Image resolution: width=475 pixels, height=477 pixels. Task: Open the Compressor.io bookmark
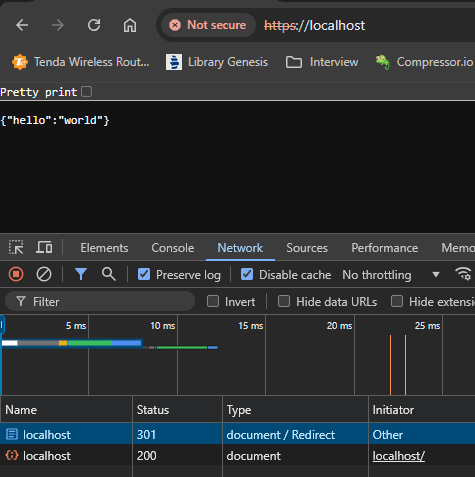[x=424, y=62]
